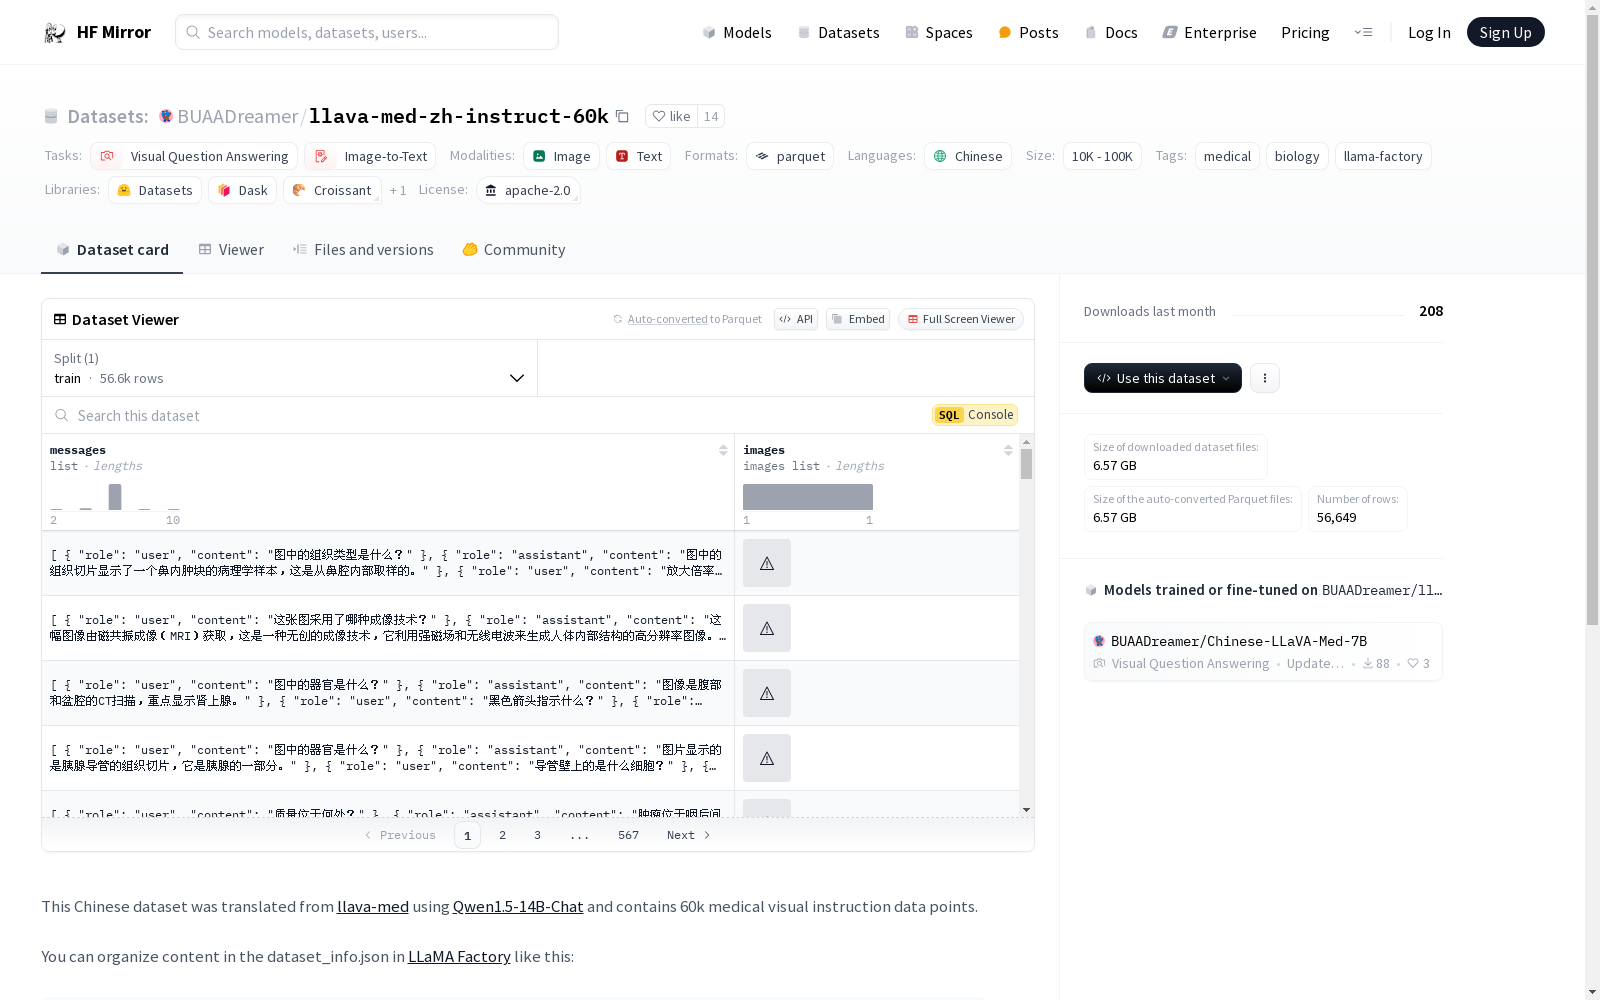
Task: Click Next page in the pagination
Action: (x=689, y=835)
